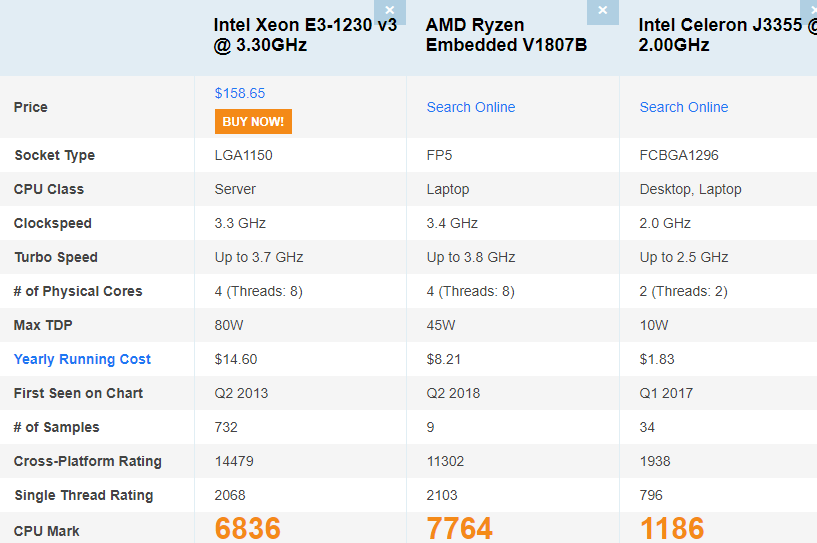
Task: Click the AMD Ryzen Embedded V1807B heading
Action: [x=506, y=35]
